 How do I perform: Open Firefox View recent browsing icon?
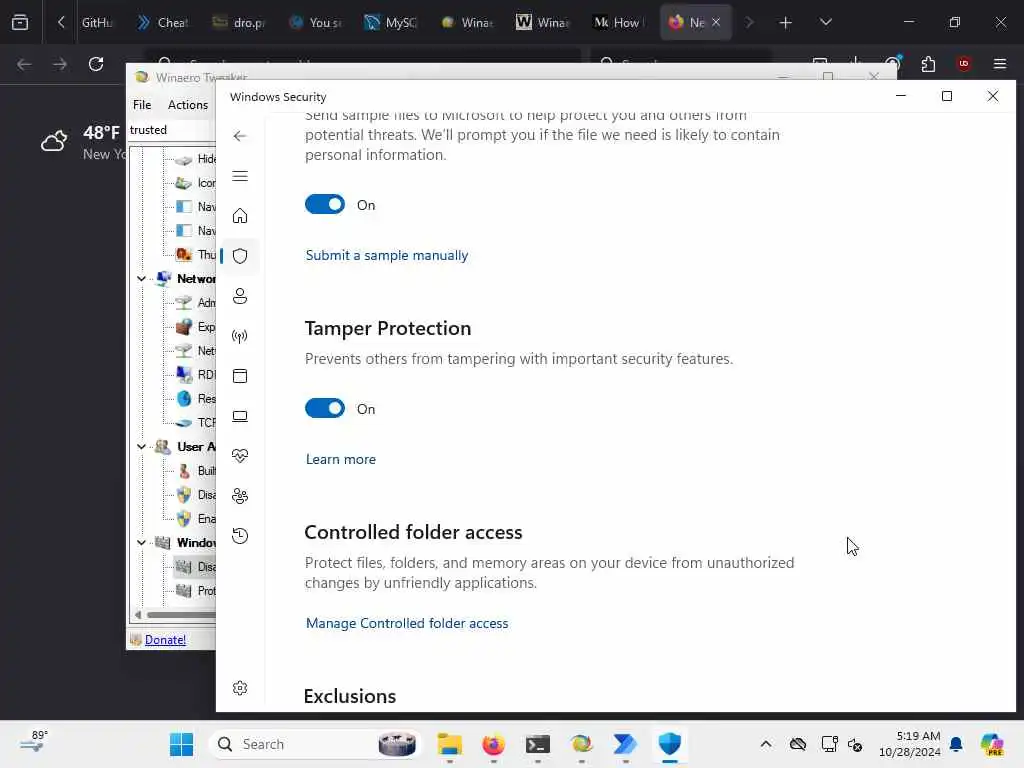pyautogui.click(x=20, y=23)
